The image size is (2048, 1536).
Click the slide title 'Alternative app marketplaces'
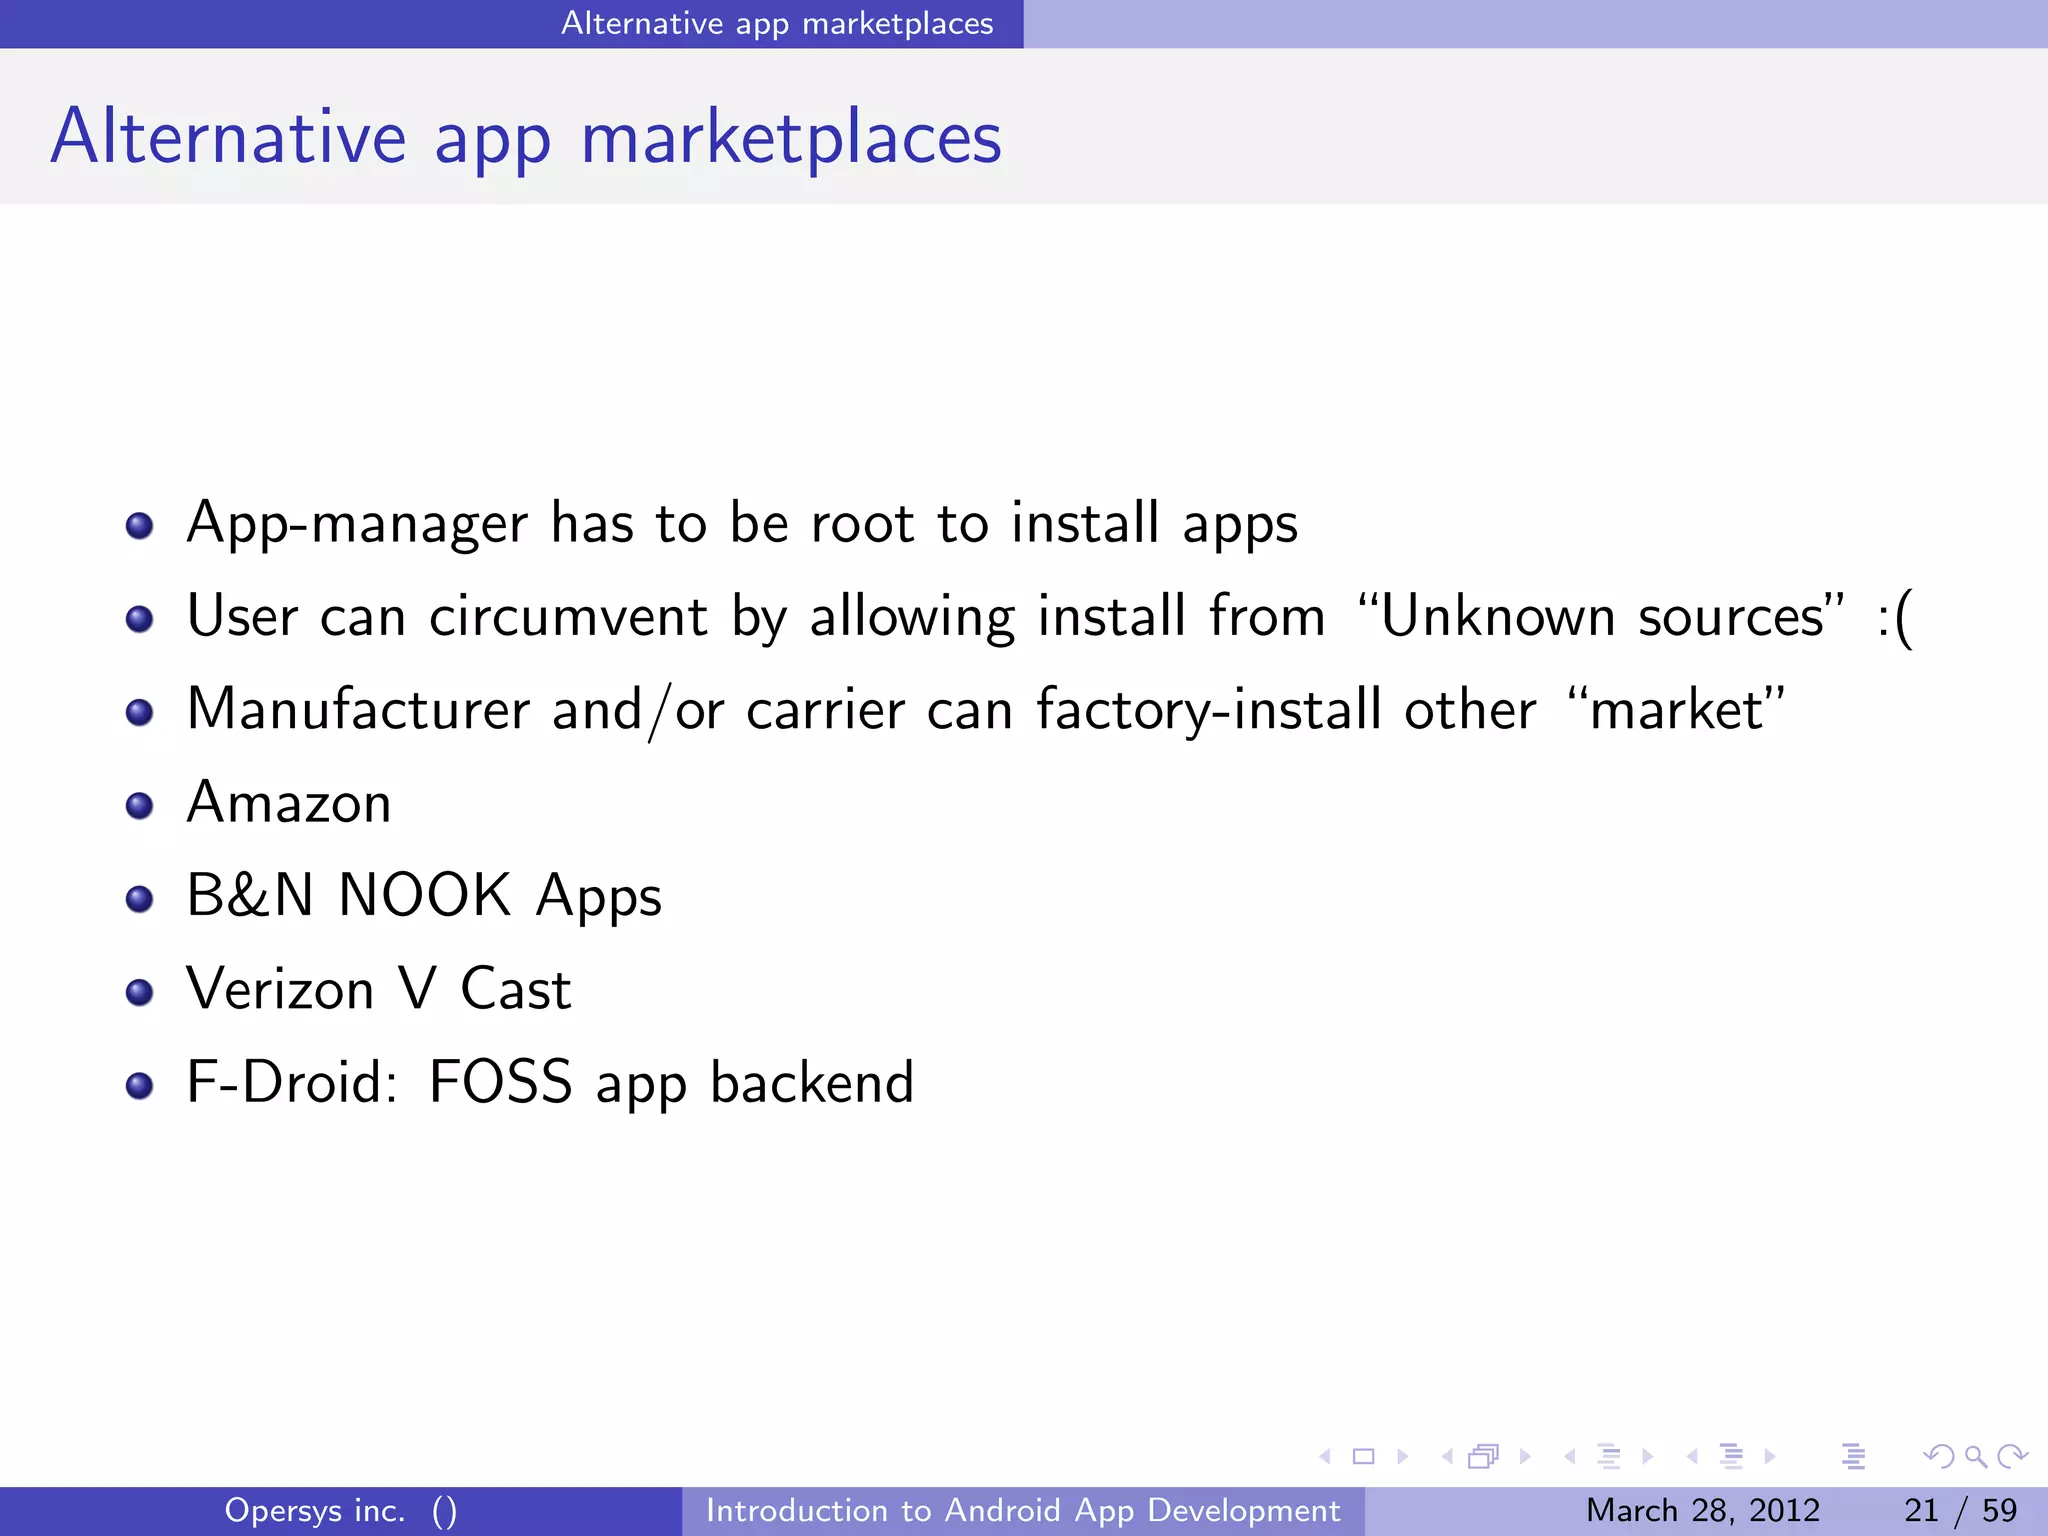(526, 138)
